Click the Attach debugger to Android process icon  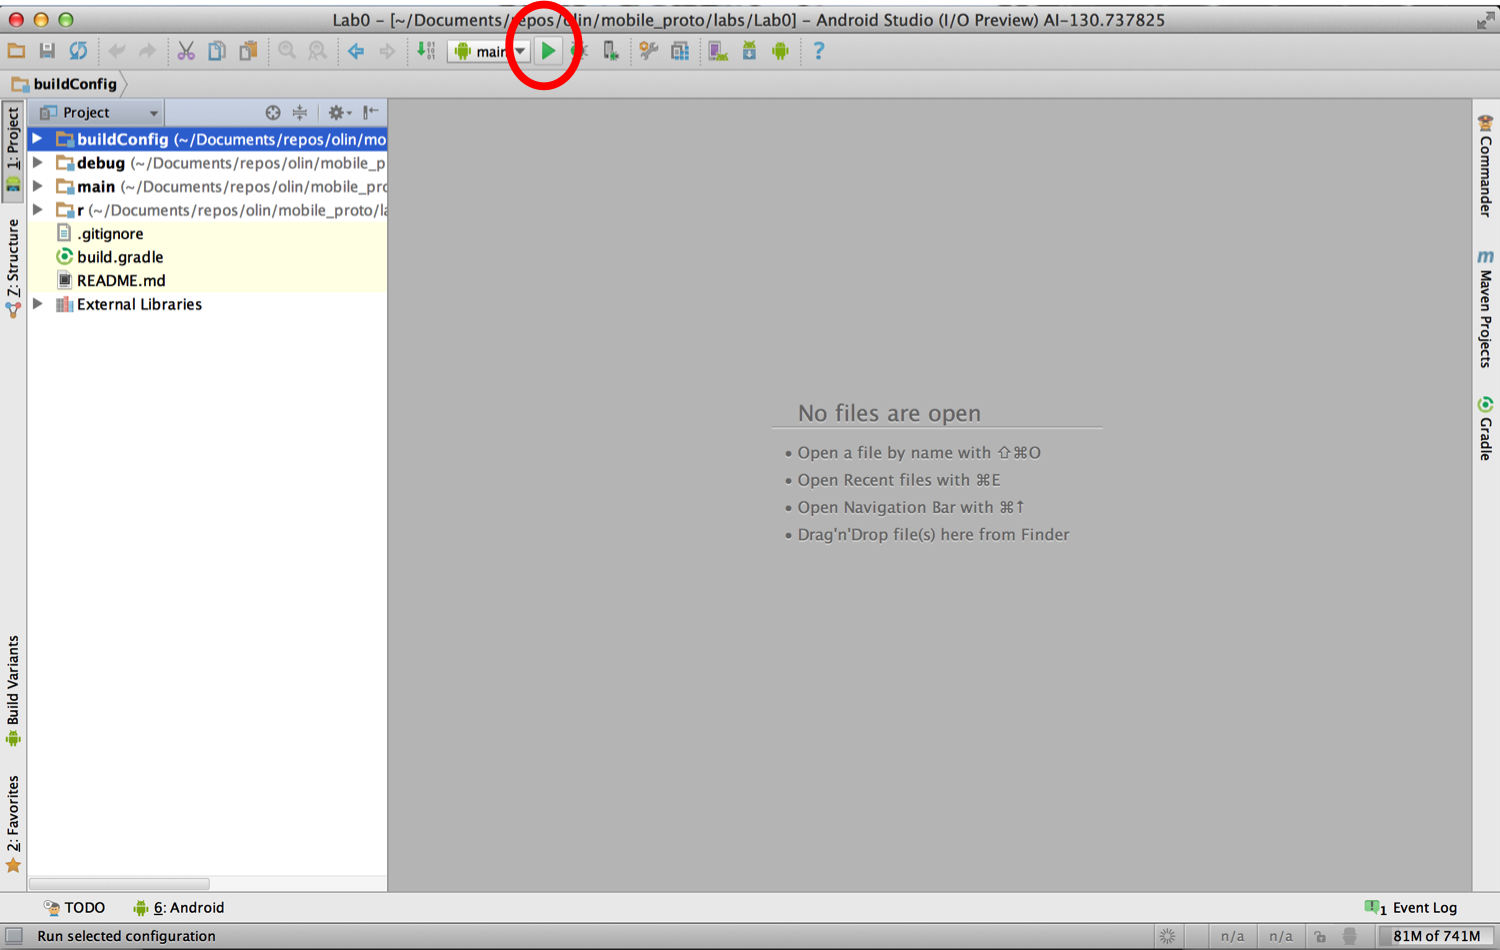(x=610, y=51)
